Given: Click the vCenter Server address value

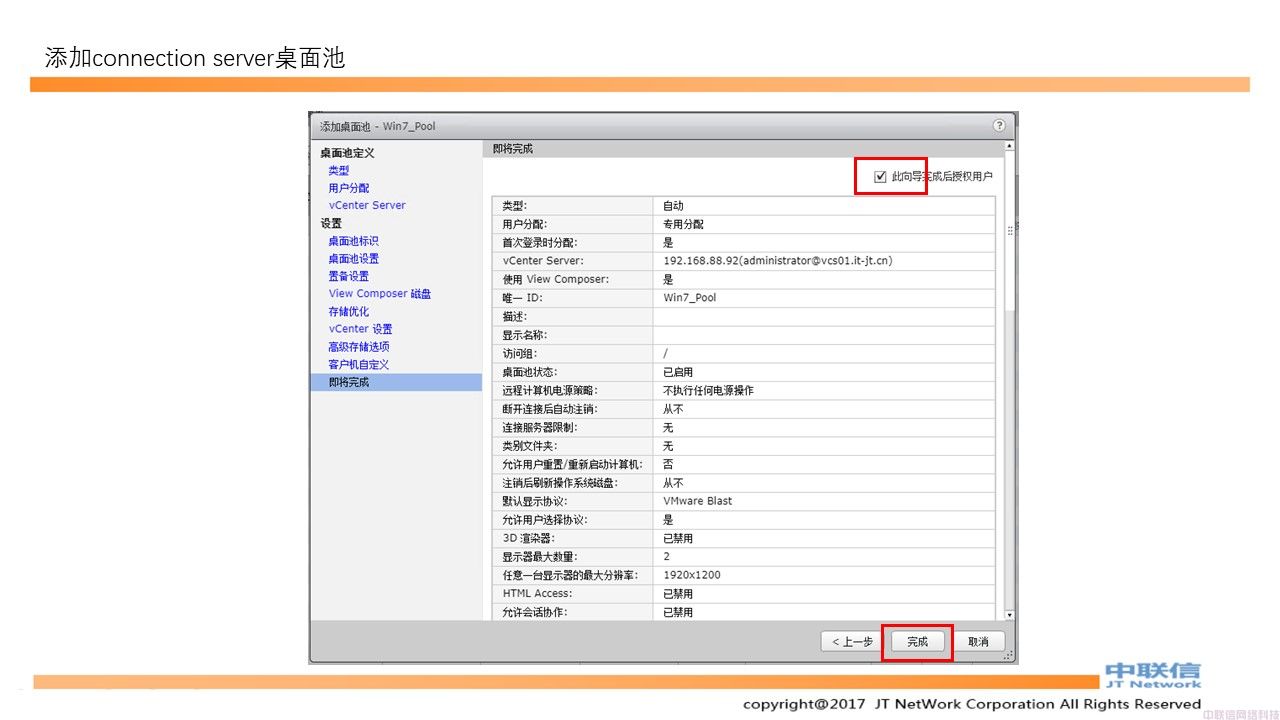Looking at the screenshot, I should click(x=777, y=260).
